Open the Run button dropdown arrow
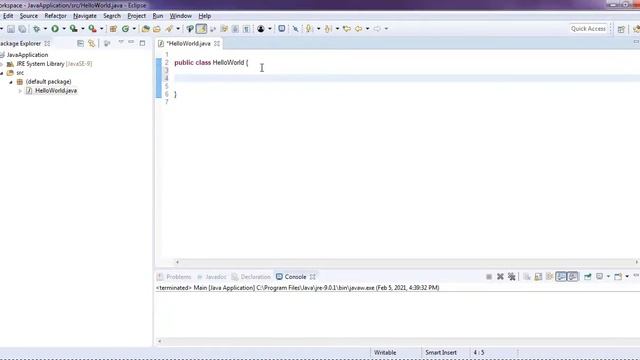 coord(64,29)
